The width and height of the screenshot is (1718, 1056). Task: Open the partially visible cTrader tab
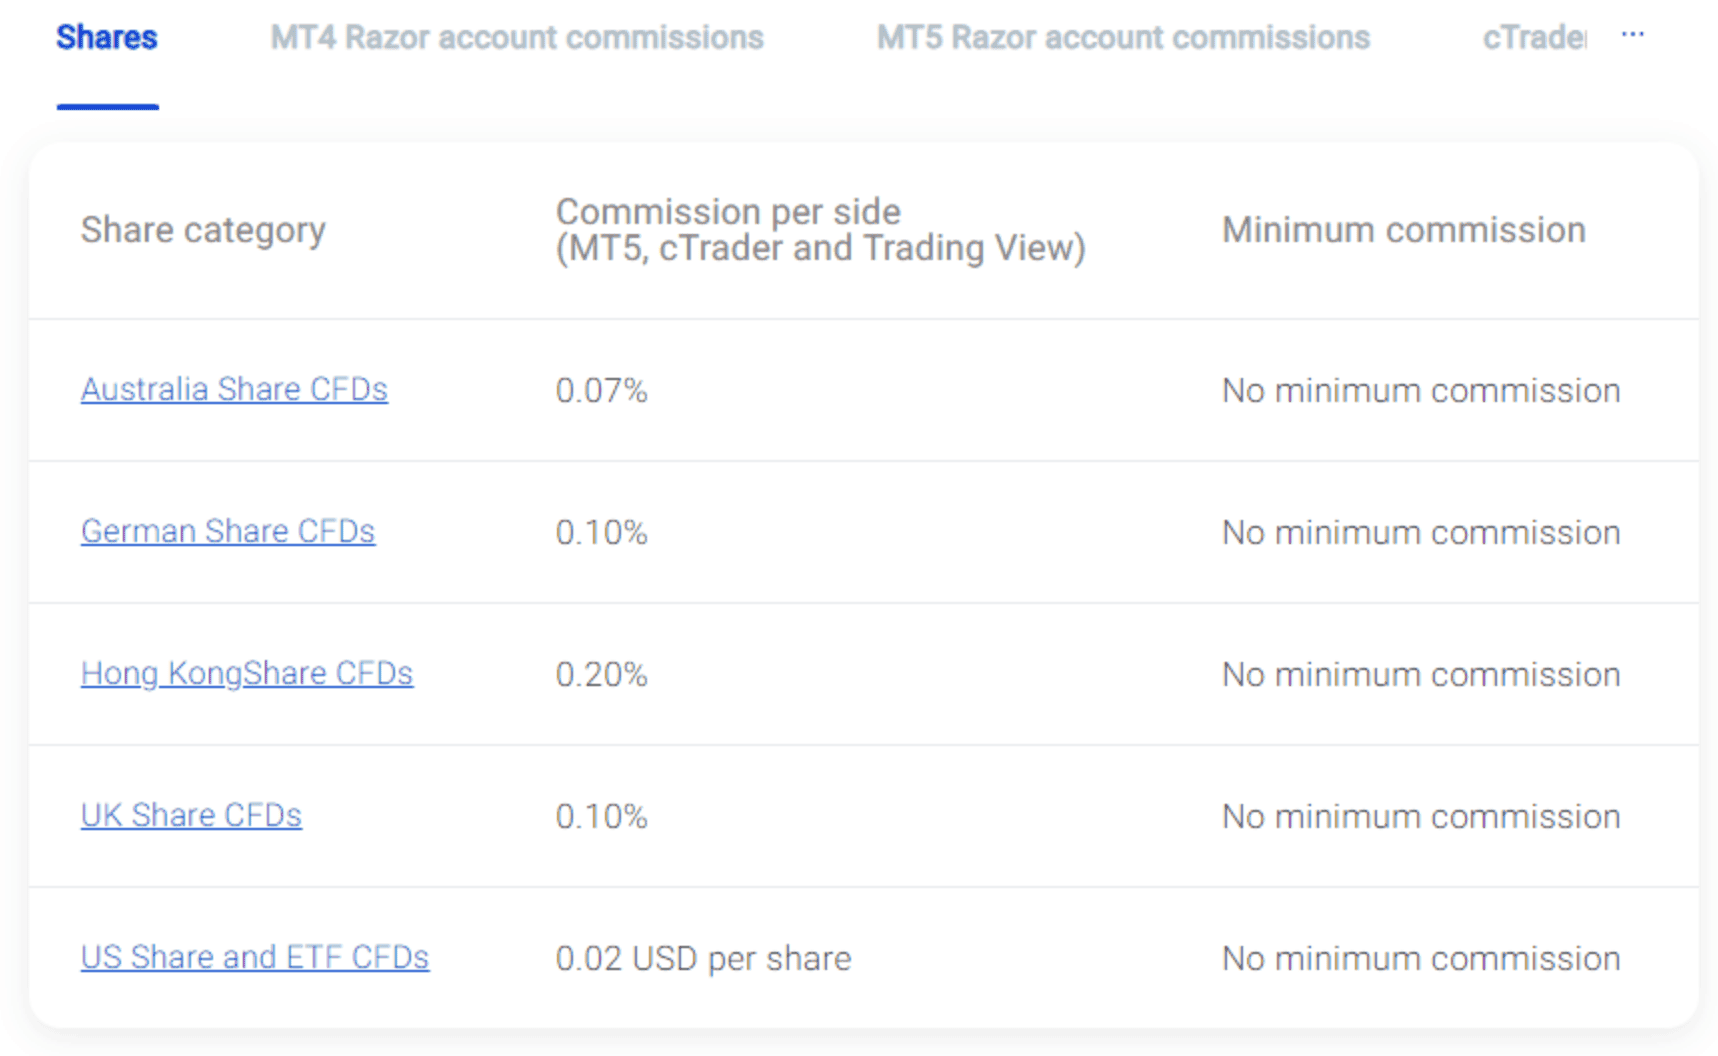1533,38
